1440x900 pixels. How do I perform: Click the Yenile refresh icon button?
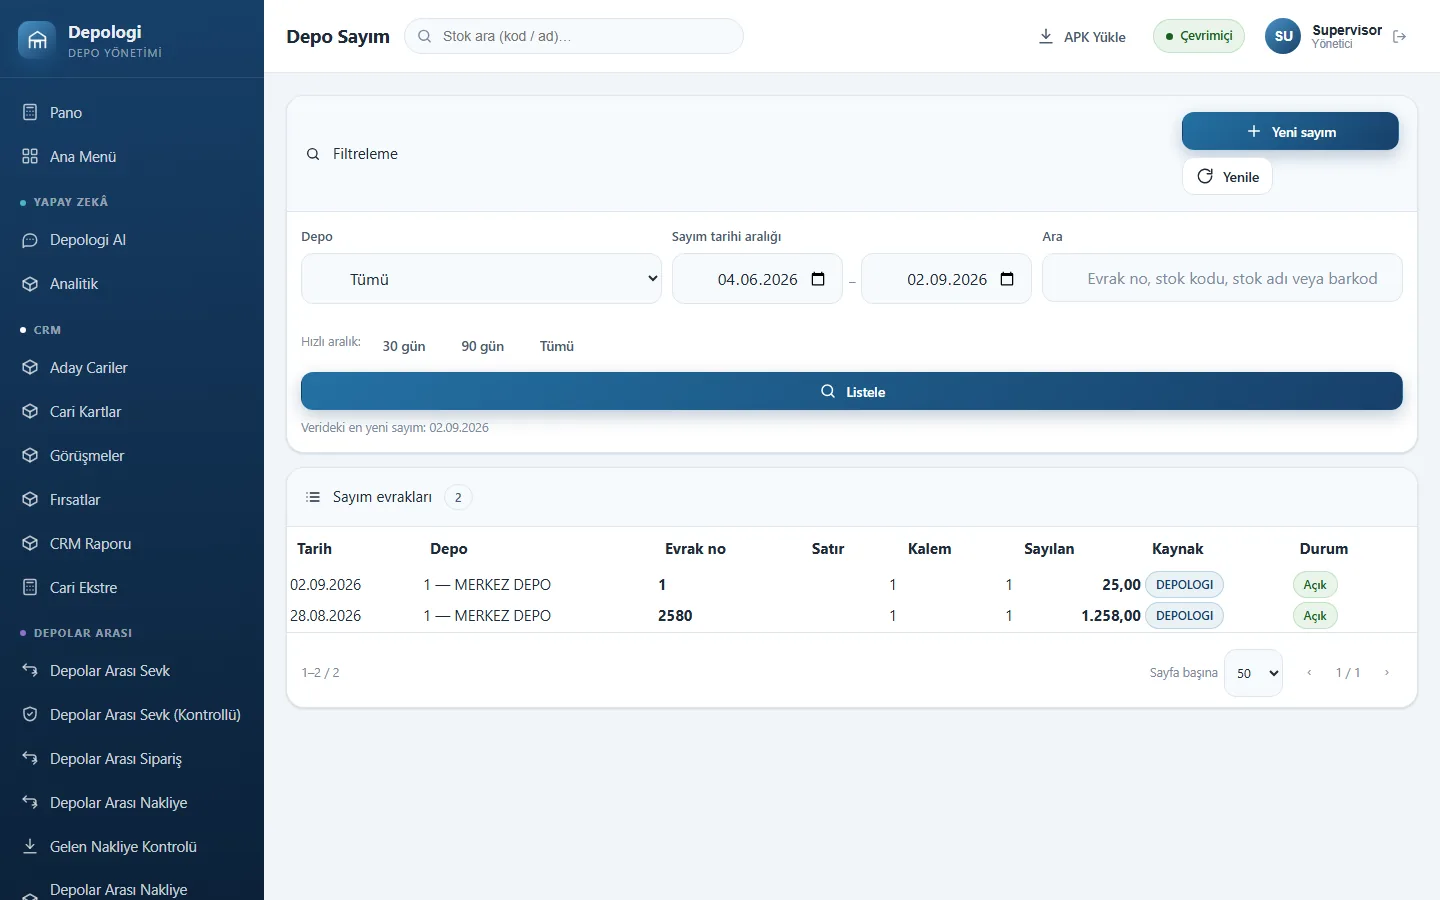click(1227, 177)
